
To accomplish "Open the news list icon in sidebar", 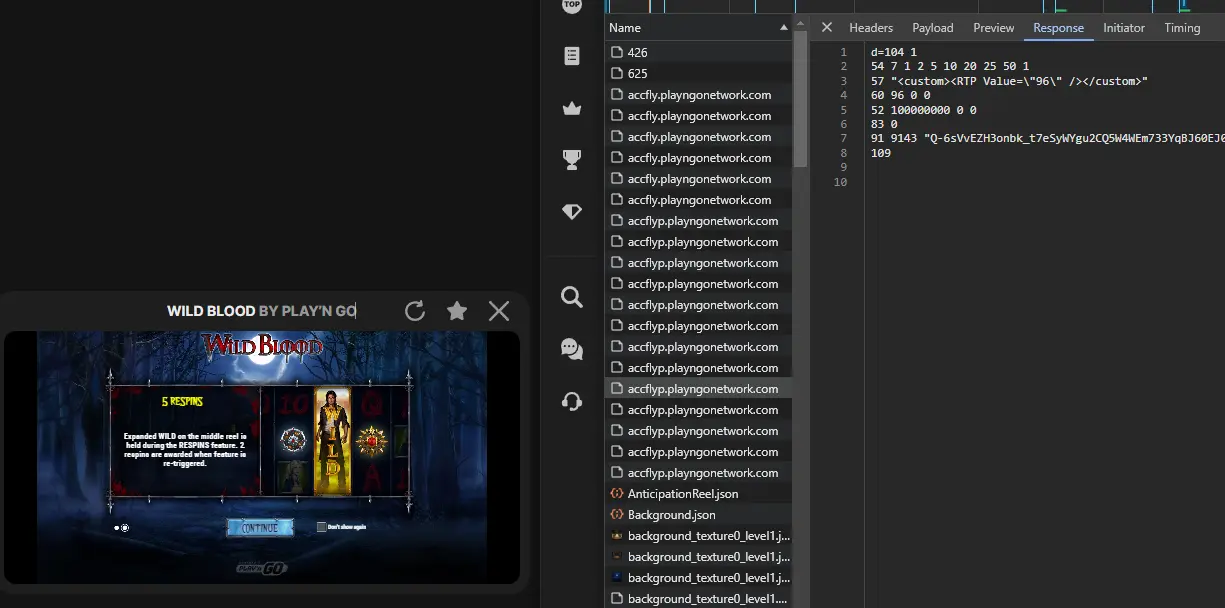I will coord(572,56).
